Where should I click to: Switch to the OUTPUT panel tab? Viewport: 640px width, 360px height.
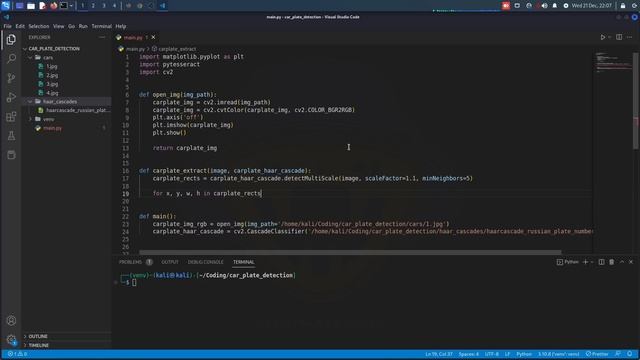coord(170,262)
